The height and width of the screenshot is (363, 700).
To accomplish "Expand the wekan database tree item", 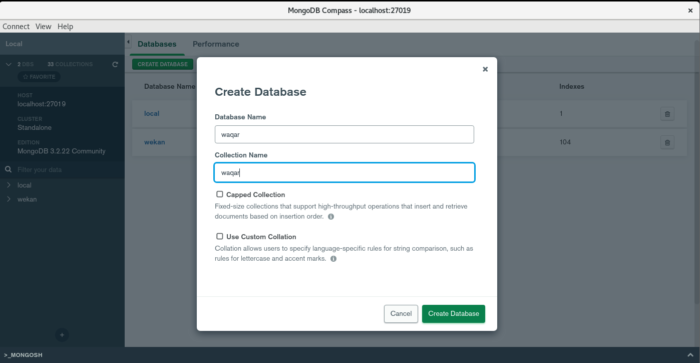I will point(8,199).
